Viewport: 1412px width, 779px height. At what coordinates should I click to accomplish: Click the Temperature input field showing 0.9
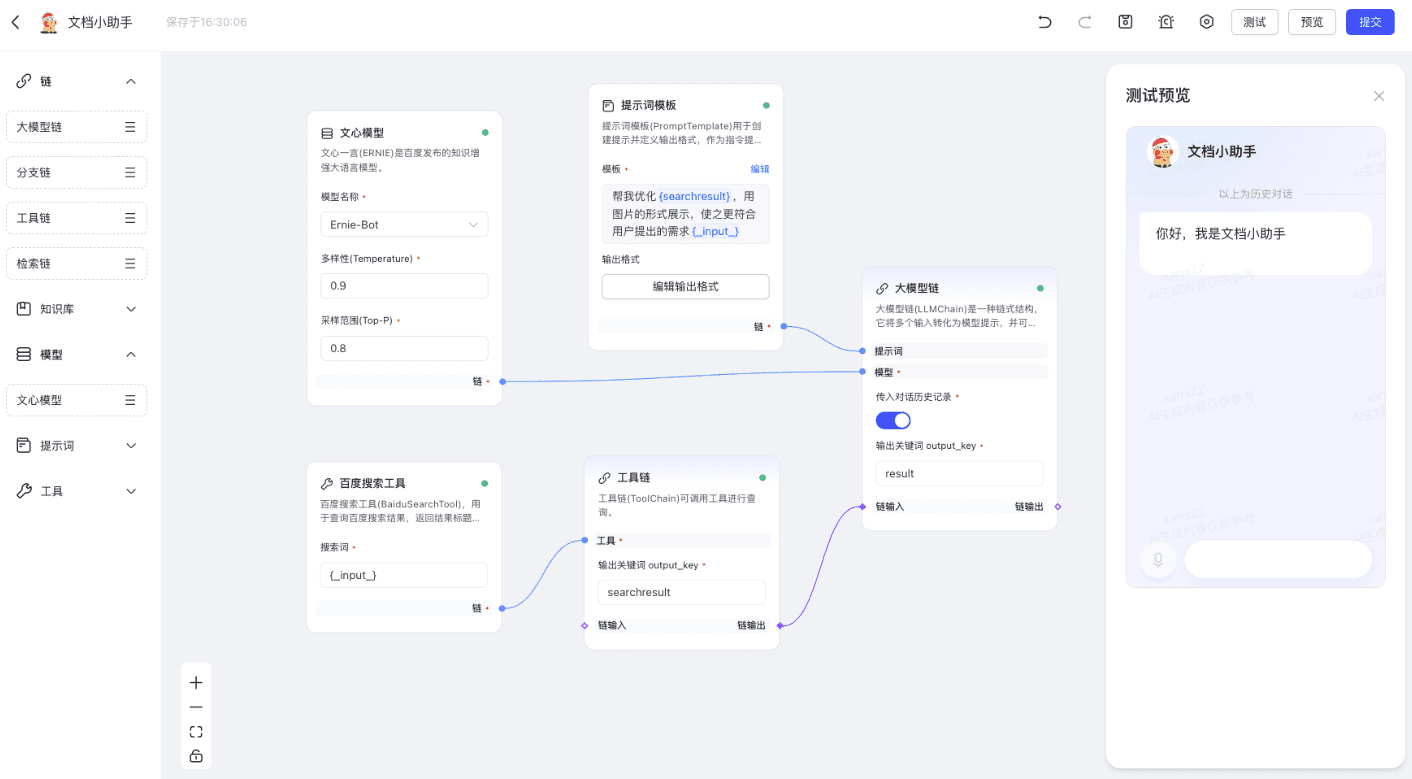click(x=404, y=286)
